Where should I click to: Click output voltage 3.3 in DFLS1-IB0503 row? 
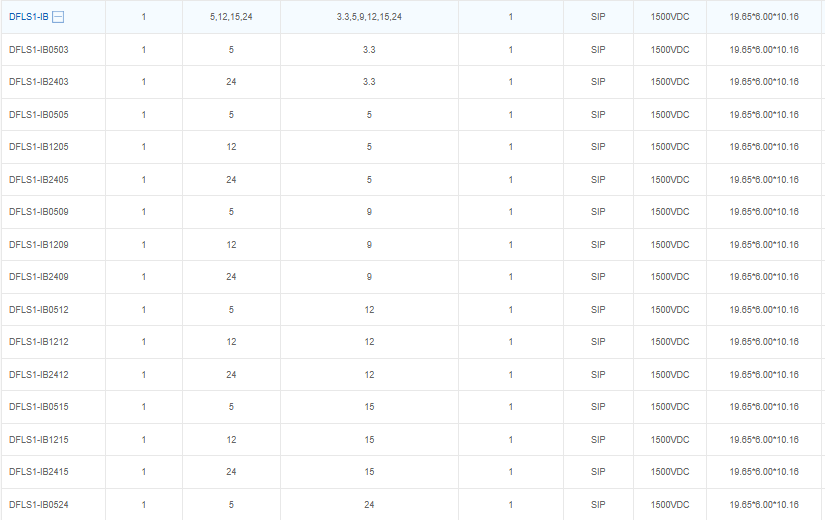369,49
